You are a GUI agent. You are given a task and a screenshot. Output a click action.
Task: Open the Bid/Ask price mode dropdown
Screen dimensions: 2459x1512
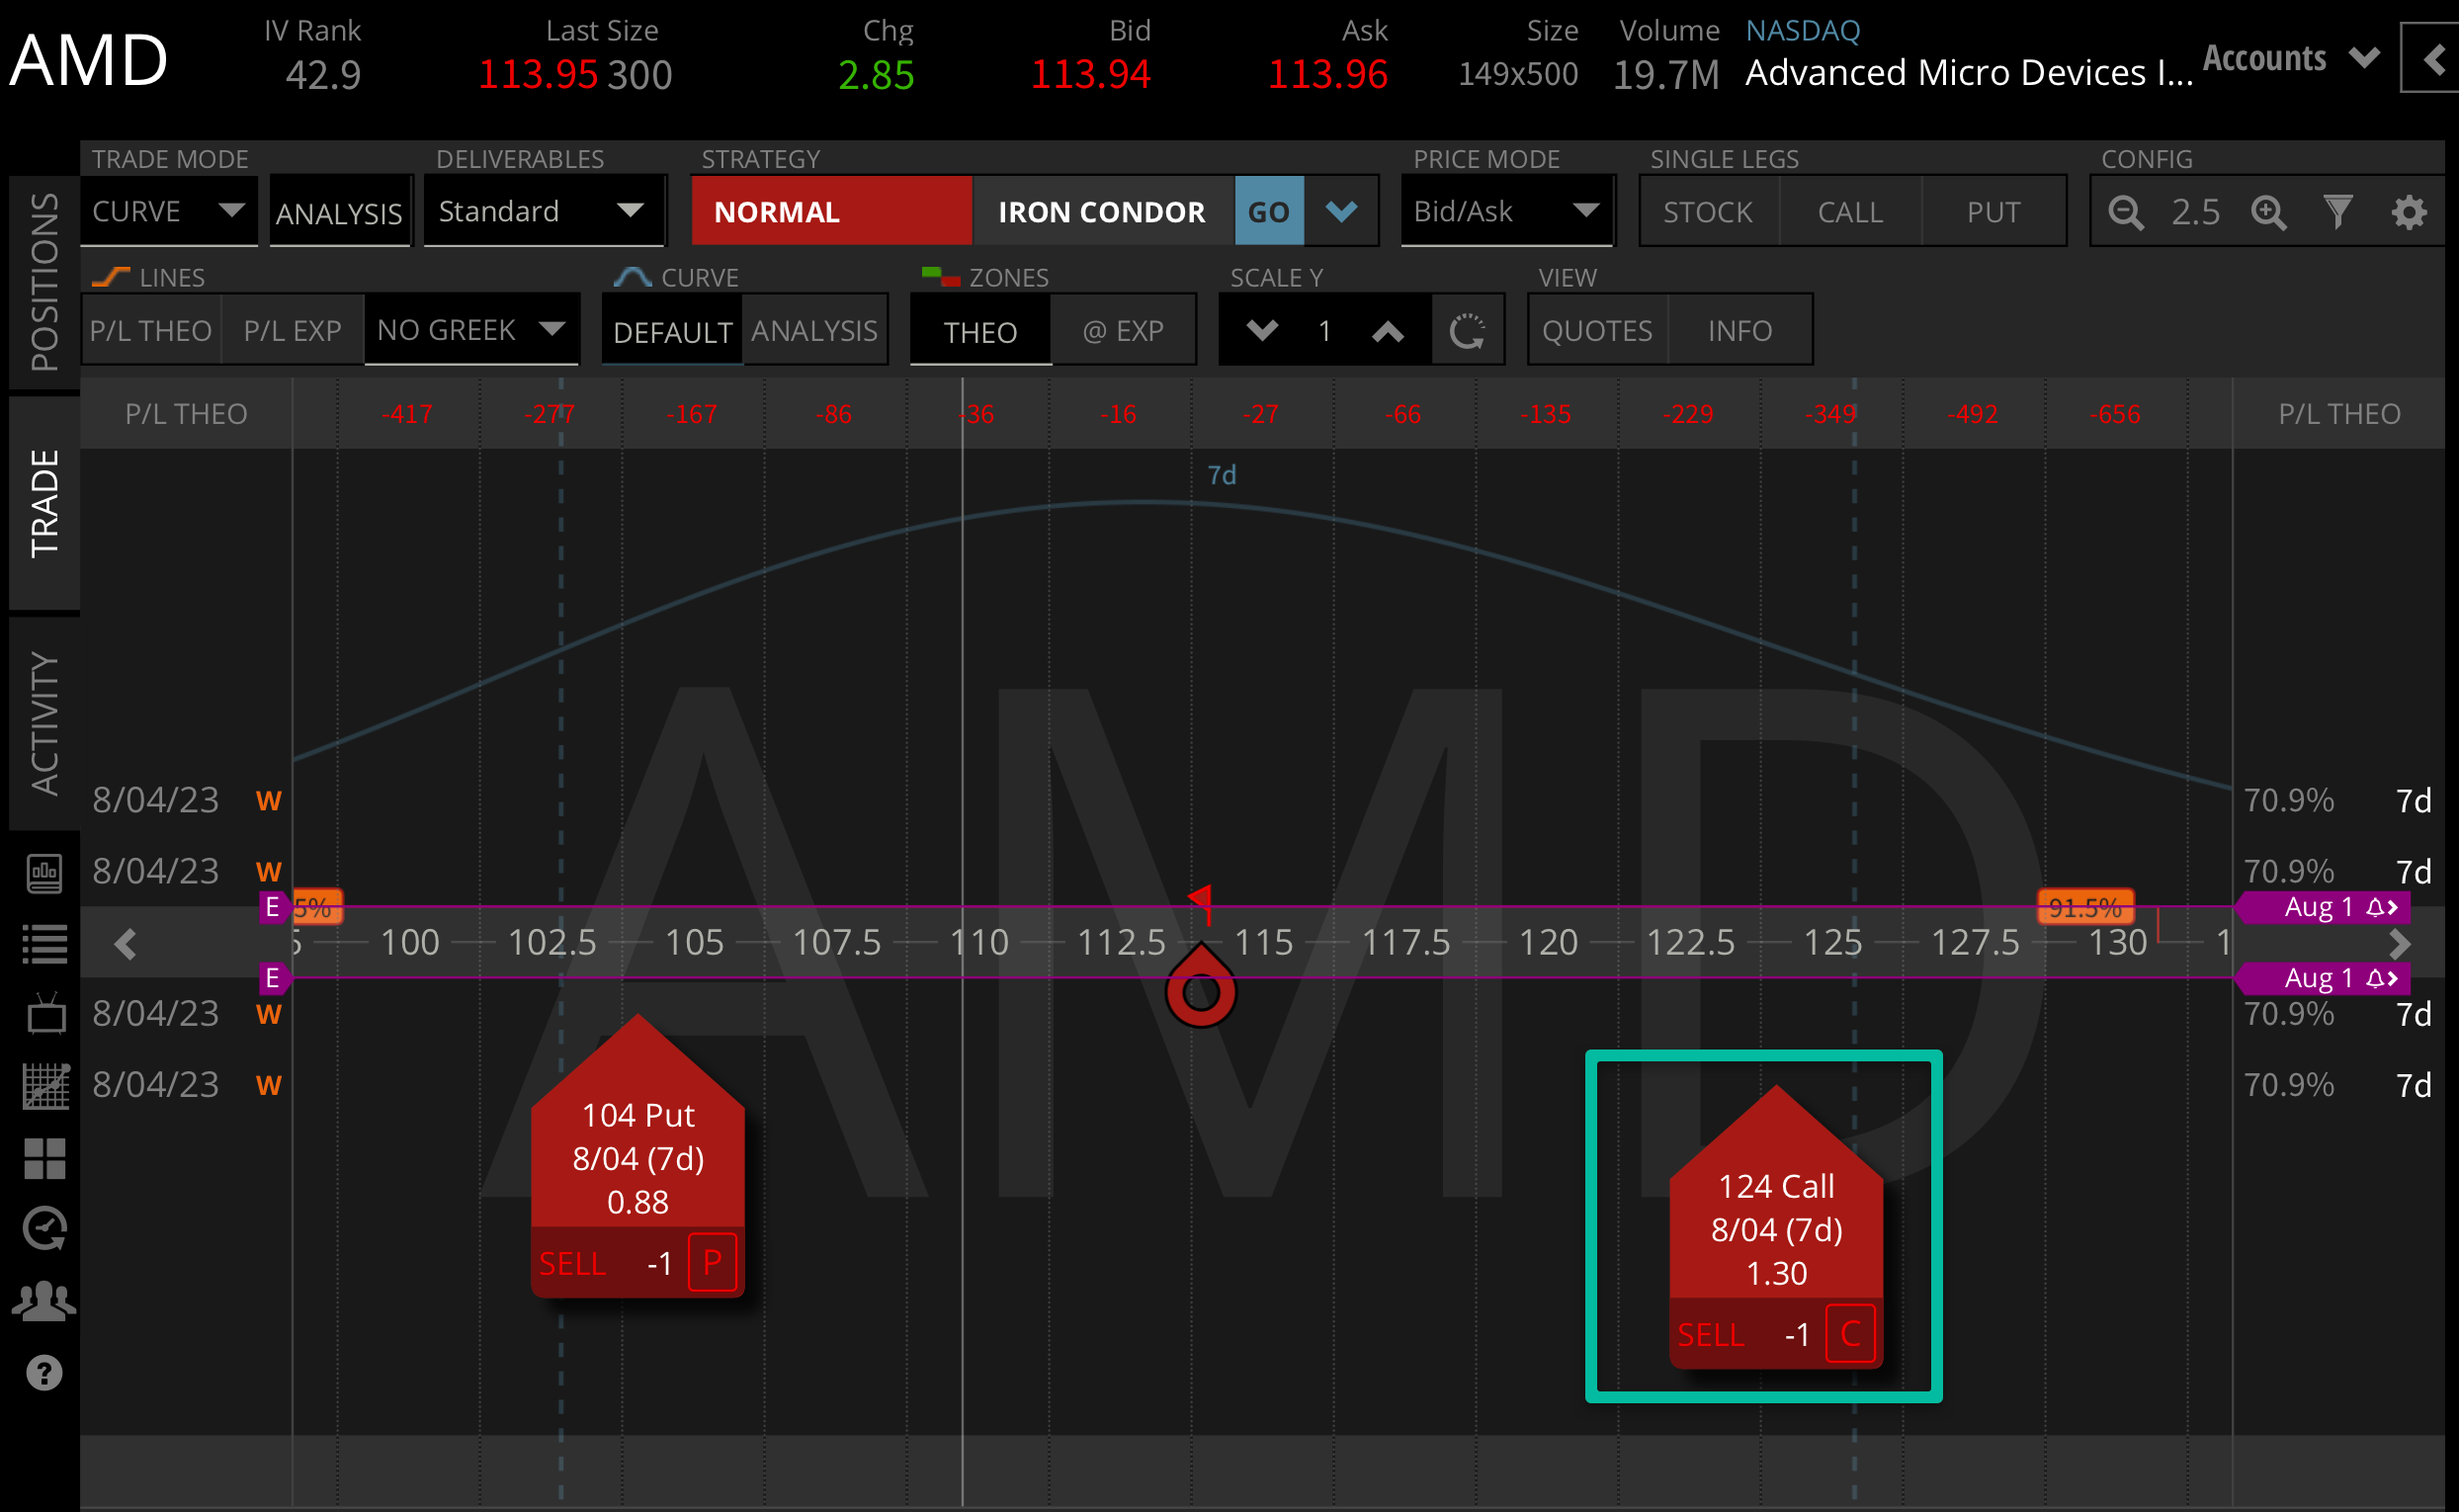[1506, 211]
